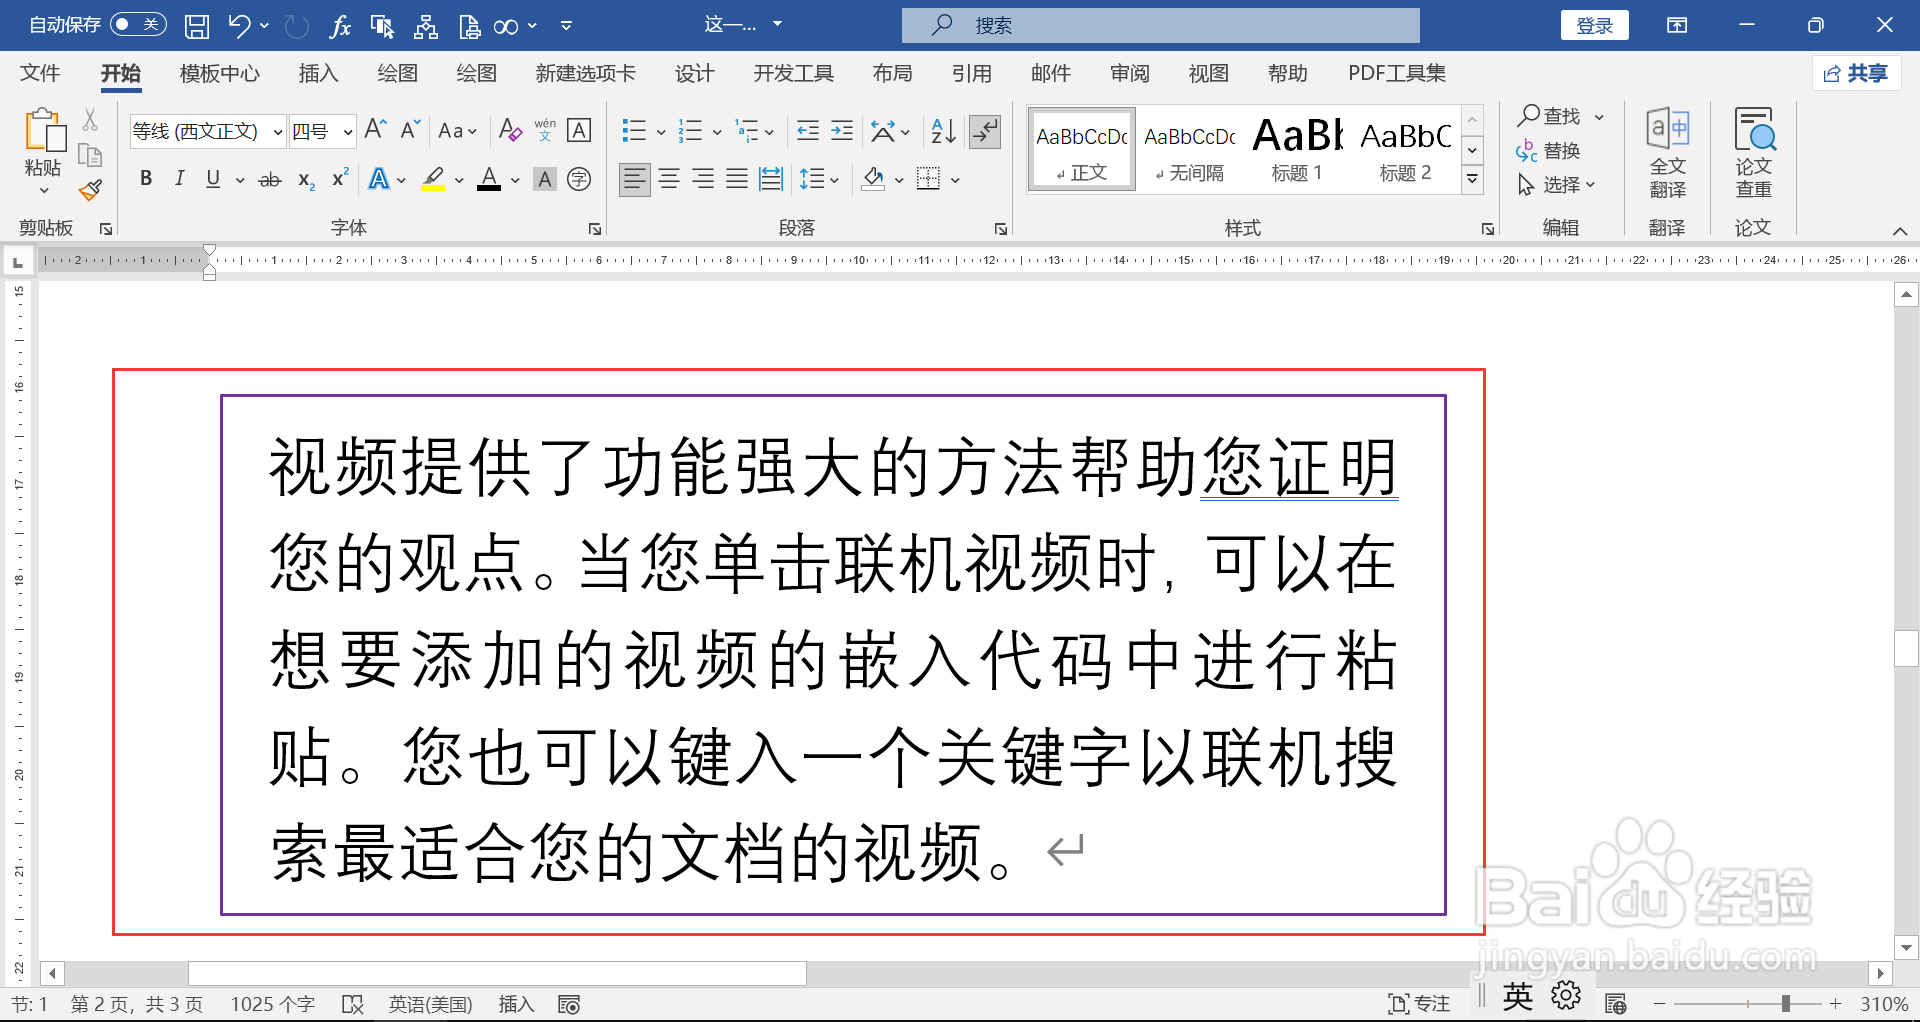Switch to the 布局 tab
Screen dimensions: 1920x1022
(892, 73)
